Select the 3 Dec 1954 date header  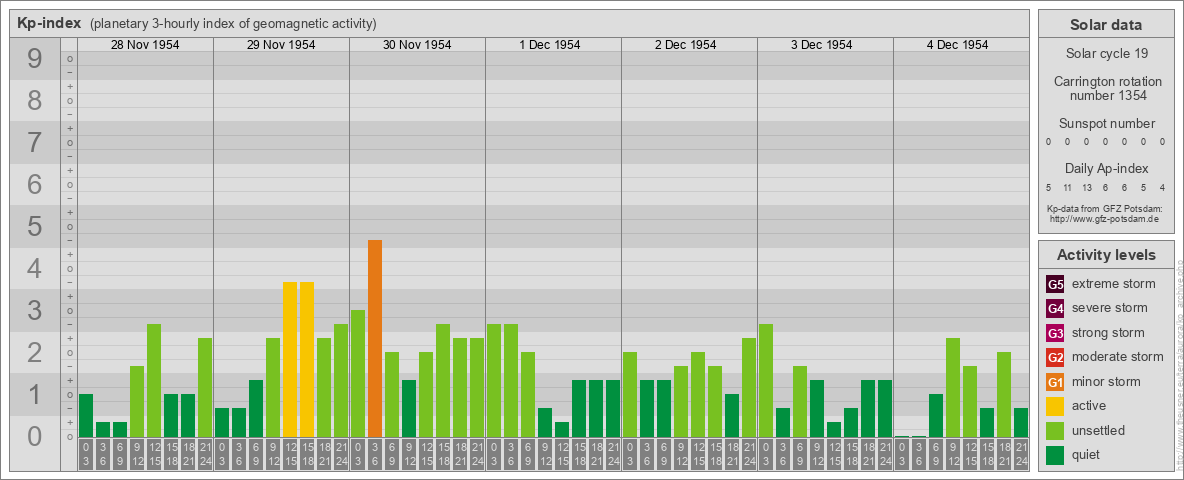click(822, 45)
